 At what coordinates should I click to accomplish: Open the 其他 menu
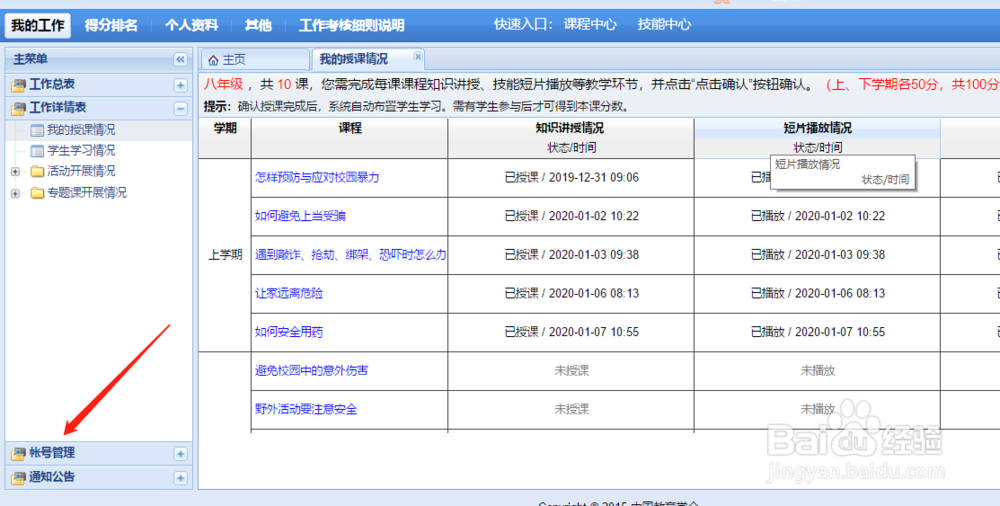pyautogui.click(x=258, y=26)
